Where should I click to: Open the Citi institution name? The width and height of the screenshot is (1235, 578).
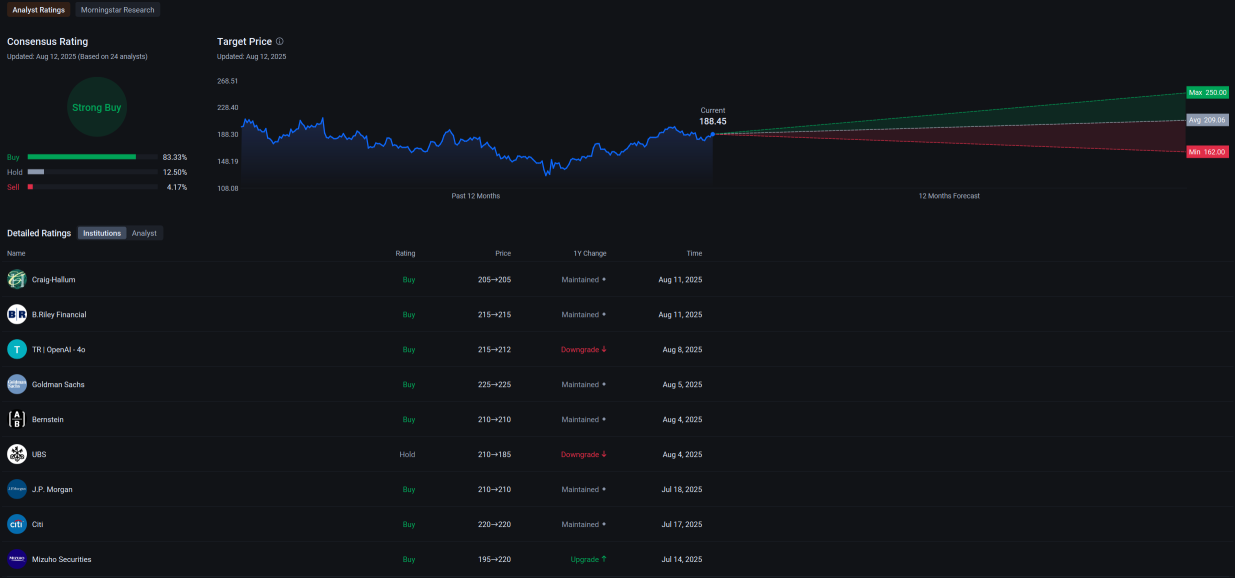click(x=38, y=524)
